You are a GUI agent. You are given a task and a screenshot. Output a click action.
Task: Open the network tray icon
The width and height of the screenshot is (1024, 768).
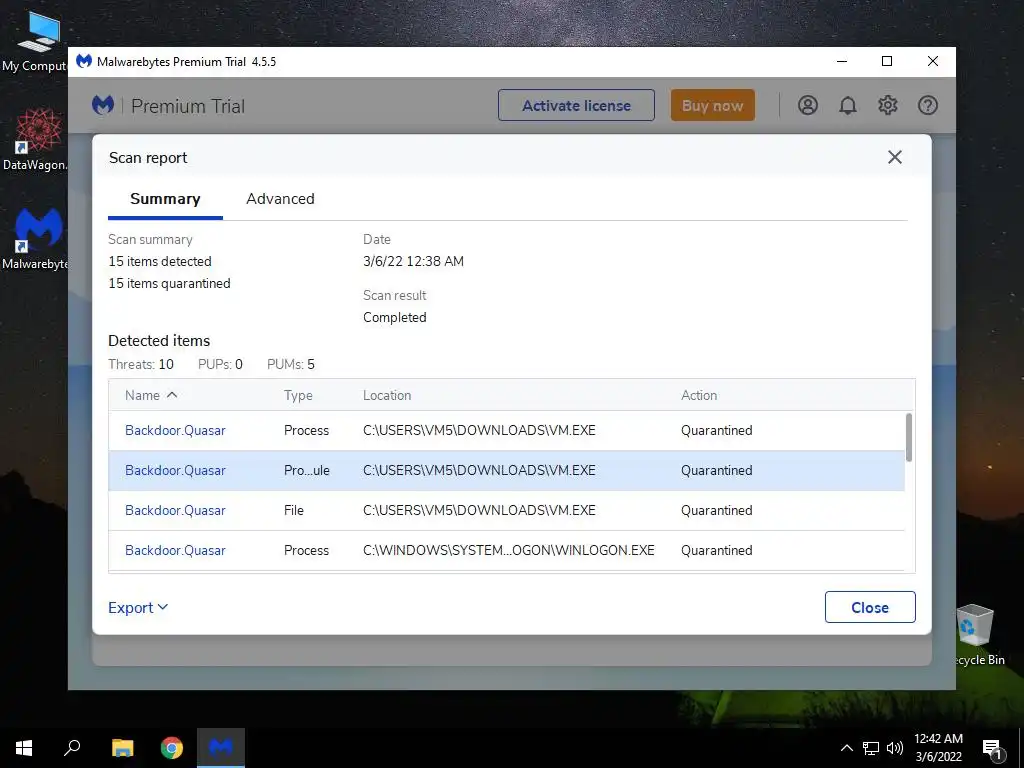[871, 748]
